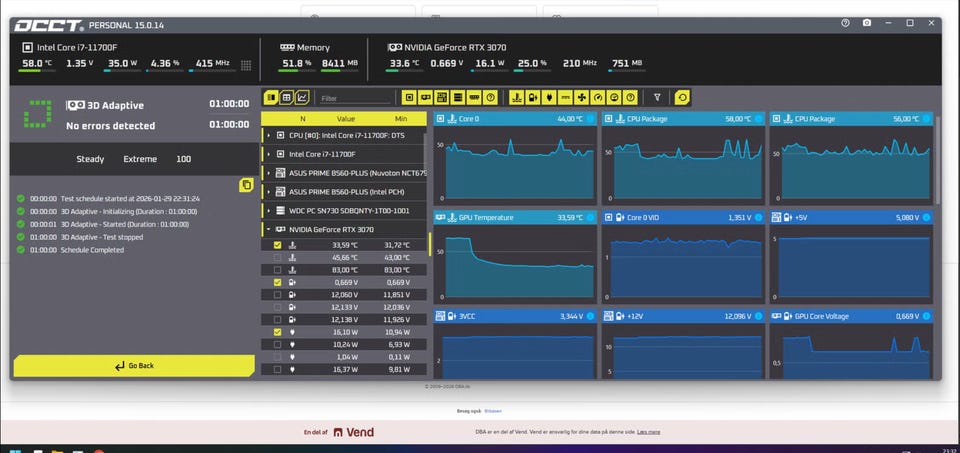This screenshot has height=453, width=960.
Task: Expand WDC PC SN730 drive node
Action: click(269, 211)
